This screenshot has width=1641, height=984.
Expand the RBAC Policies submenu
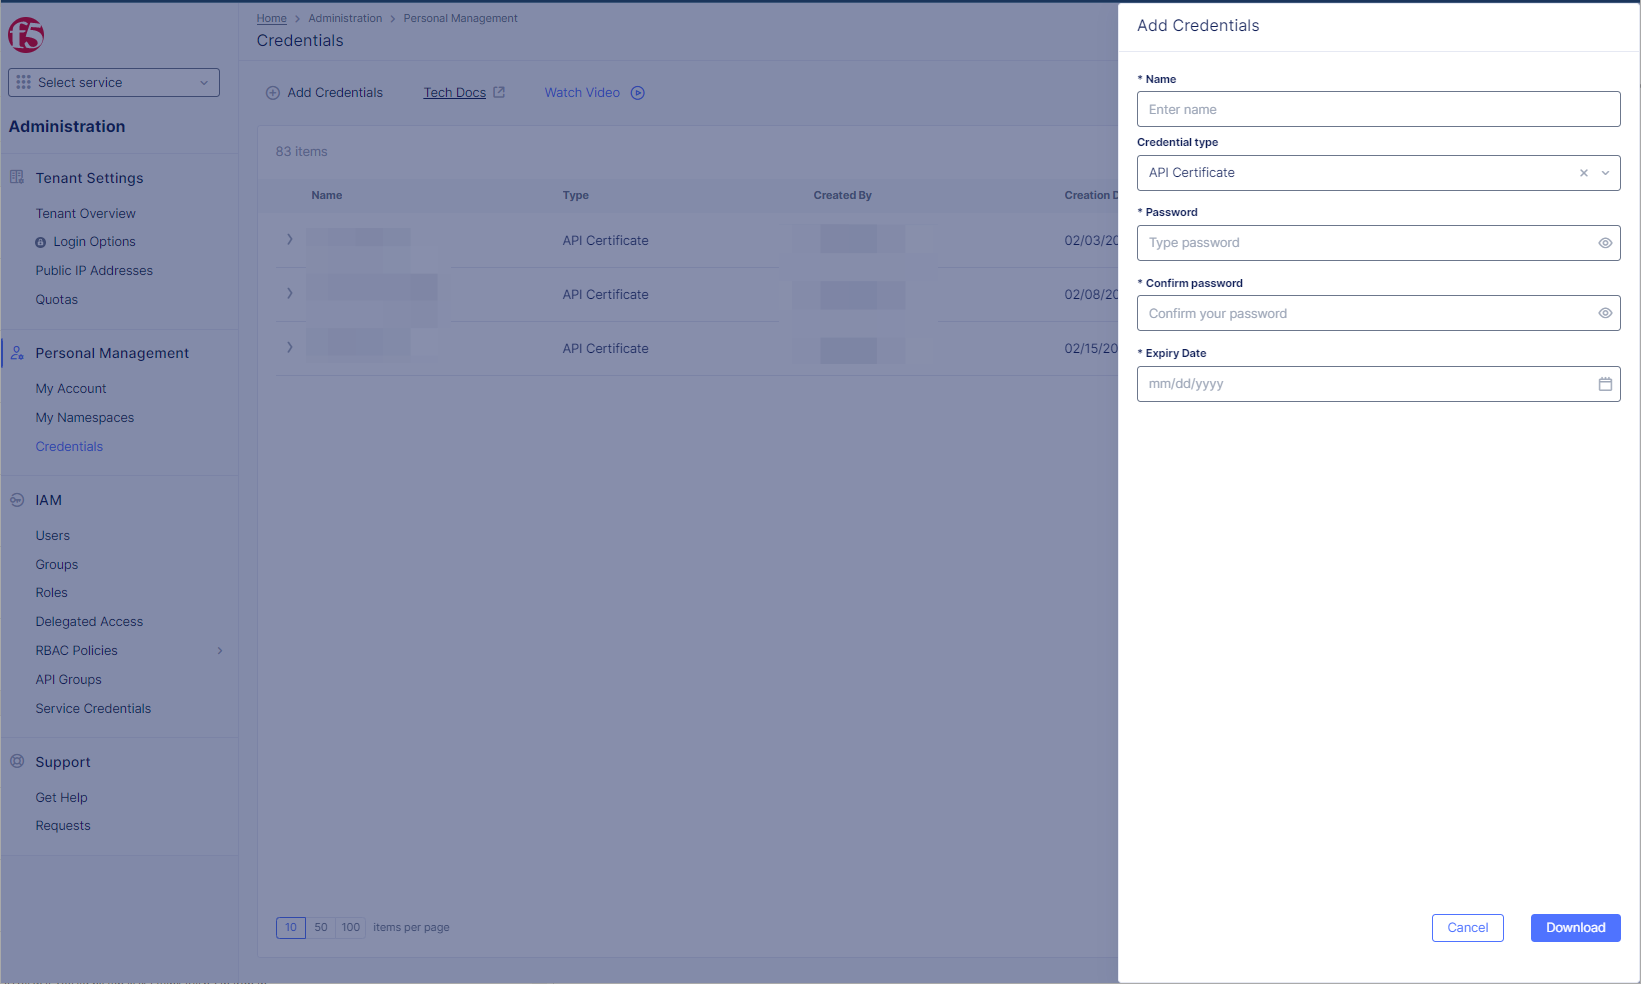(x=219, y=650)
